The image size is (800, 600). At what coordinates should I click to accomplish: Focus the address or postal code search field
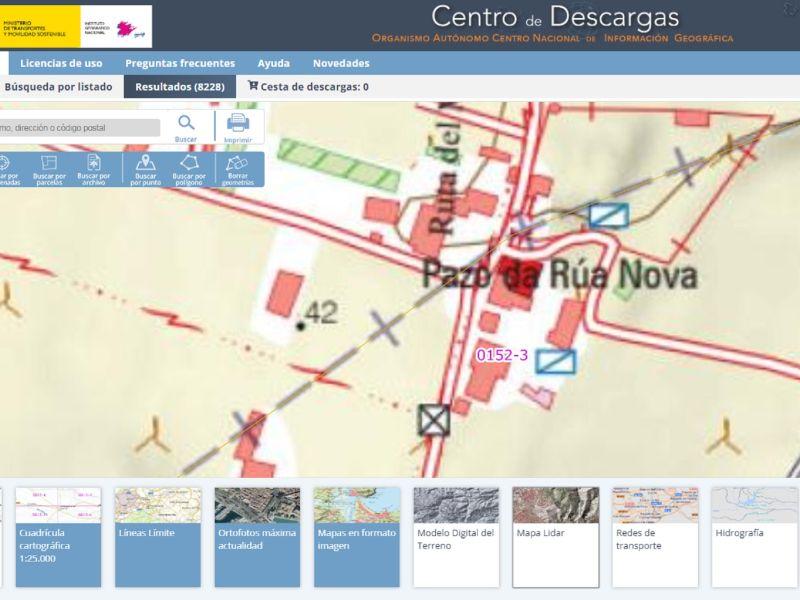coord(79,128)
